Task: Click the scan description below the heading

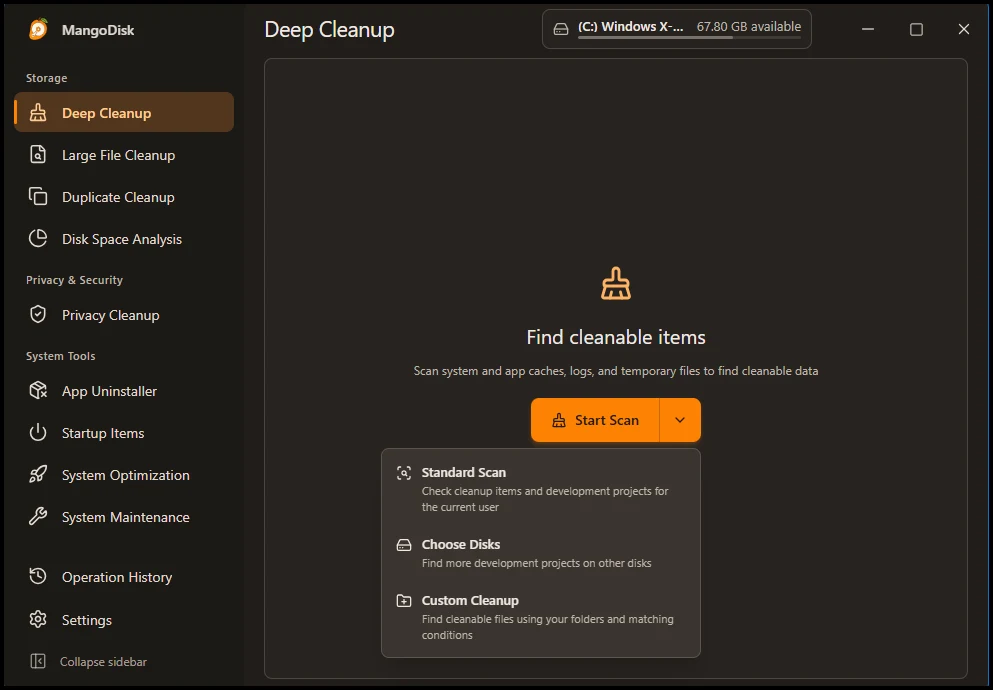Action: (x=616, y=371)
